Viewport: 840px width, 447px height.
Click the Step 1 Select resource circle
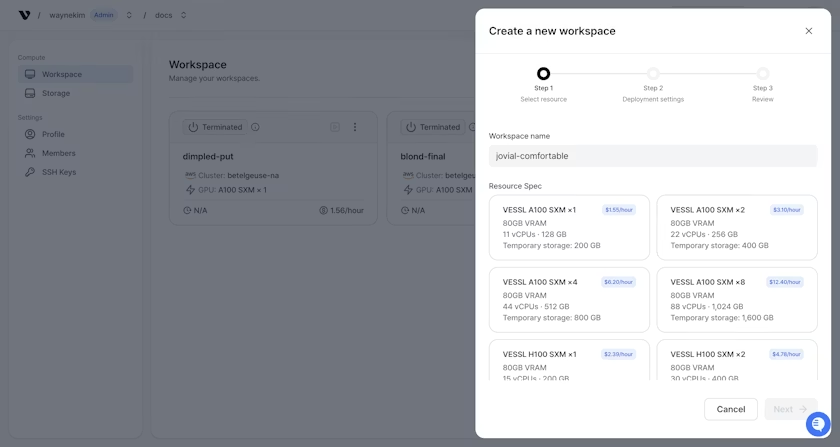coord(543,73)
